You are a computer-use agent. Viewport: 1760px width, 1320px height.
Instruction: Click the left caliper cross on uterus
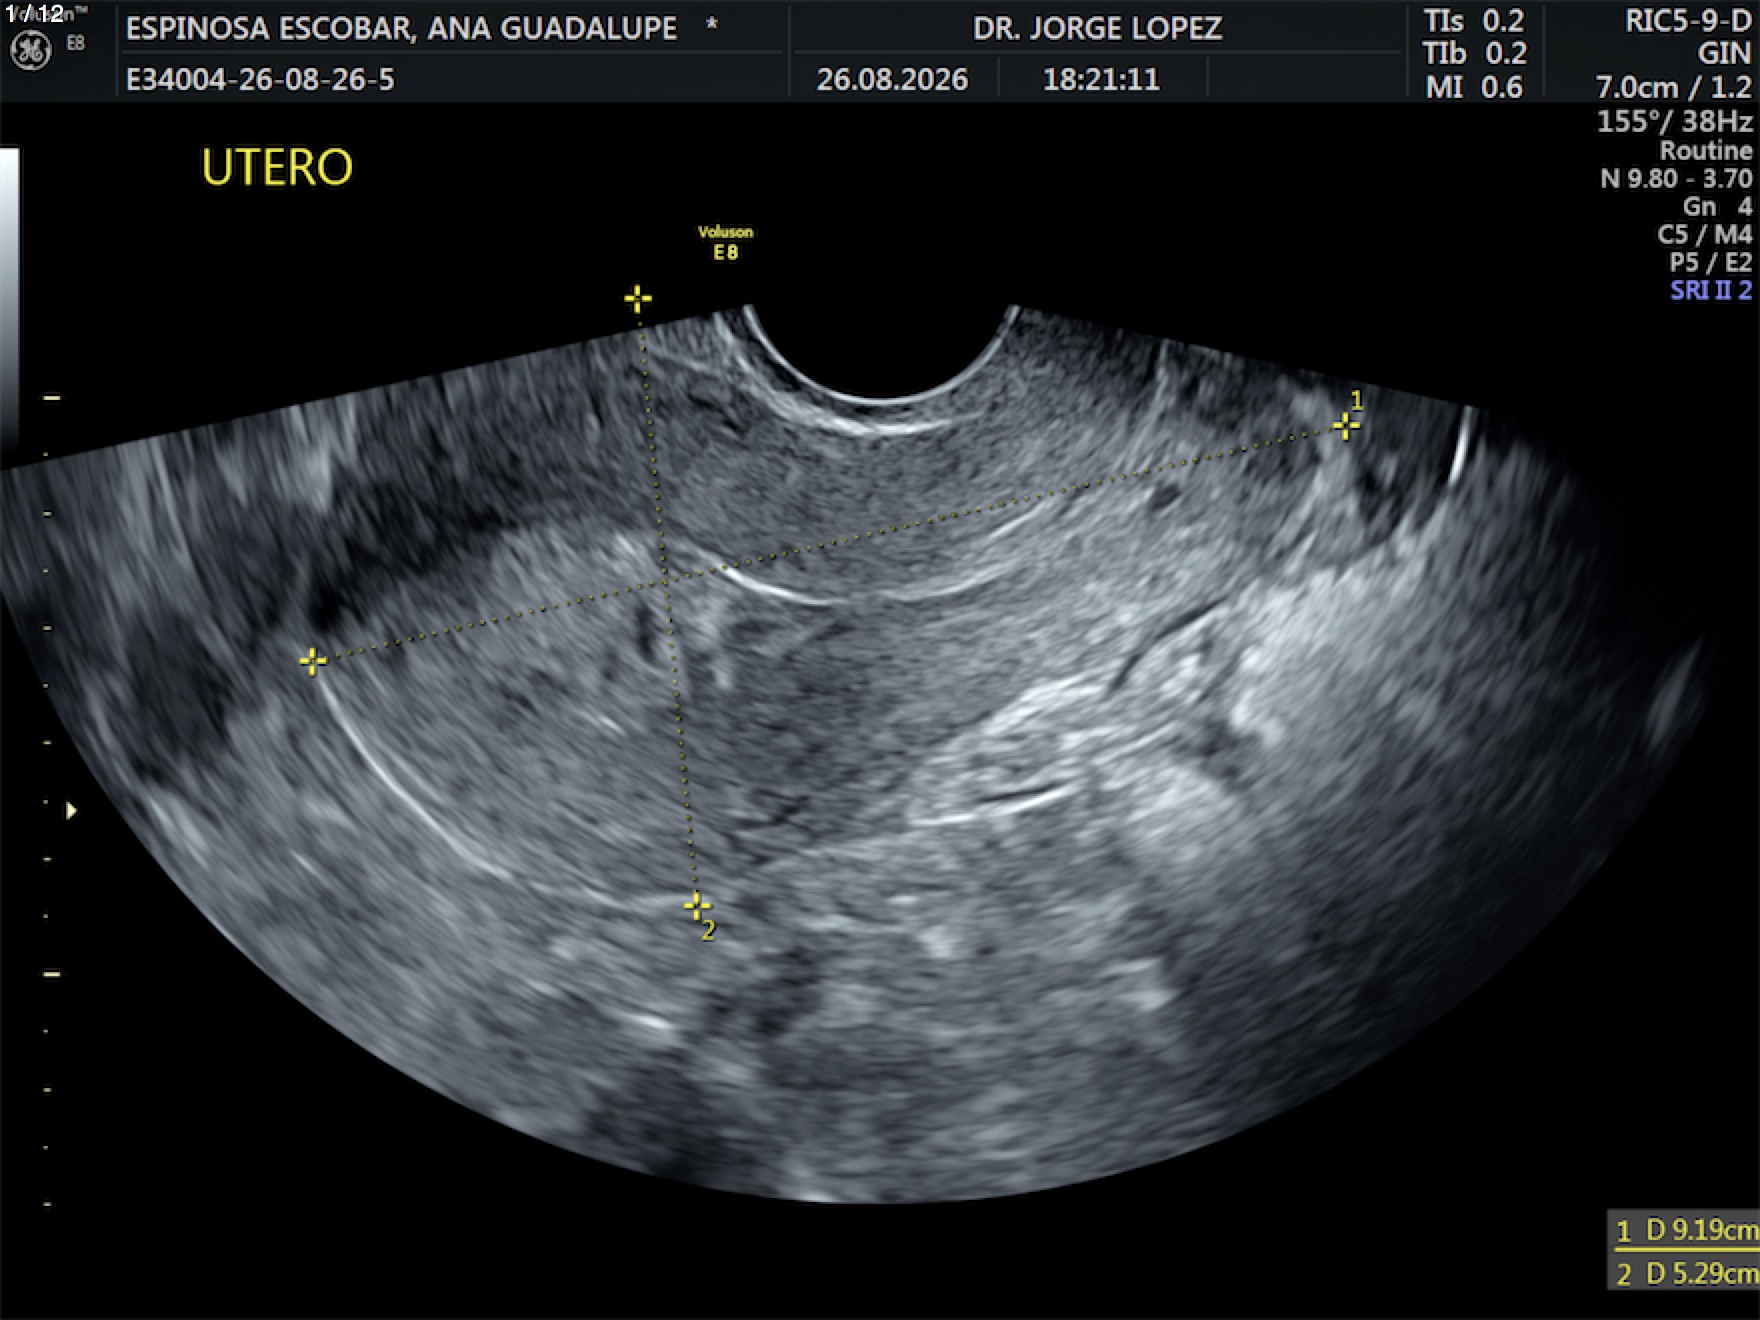pyautogui.click(x=313, y=661)
